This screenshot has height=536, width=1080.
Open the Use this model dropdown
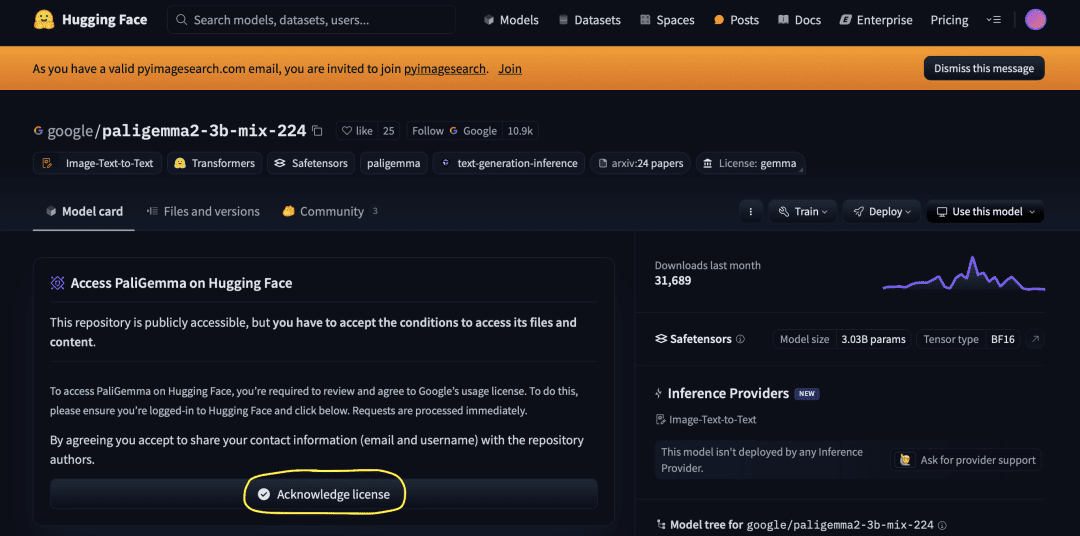click(985, 212)
